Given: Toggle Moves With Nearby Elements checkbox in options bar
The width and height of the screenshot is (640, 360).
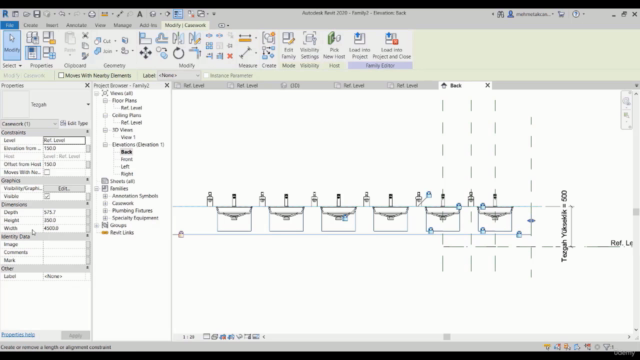Looking at the screenshot, I should pyautogui.click(x=61, y=75).
